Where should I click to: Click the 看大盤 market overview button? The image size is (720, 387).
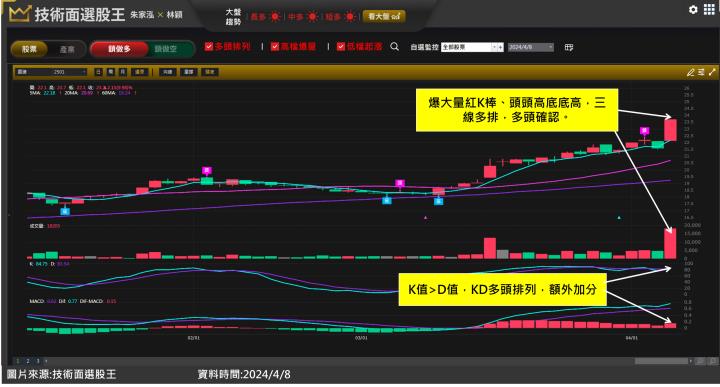(x=384, y=17)
